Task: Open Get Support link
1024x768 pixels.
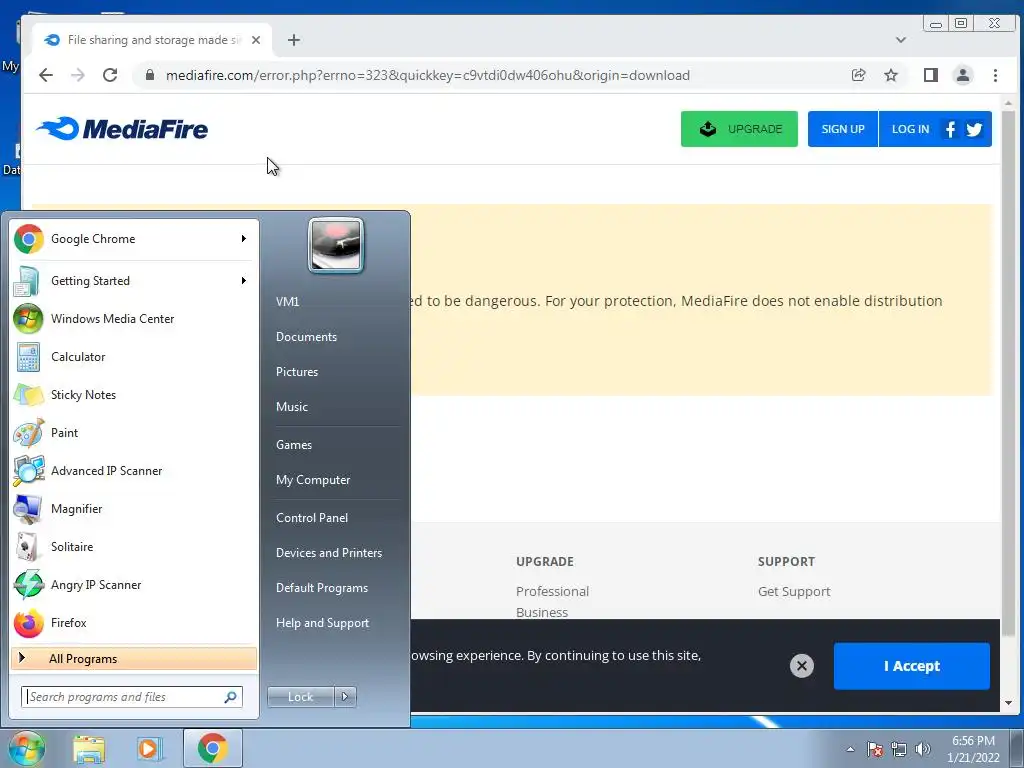Action: coord(794,592)
